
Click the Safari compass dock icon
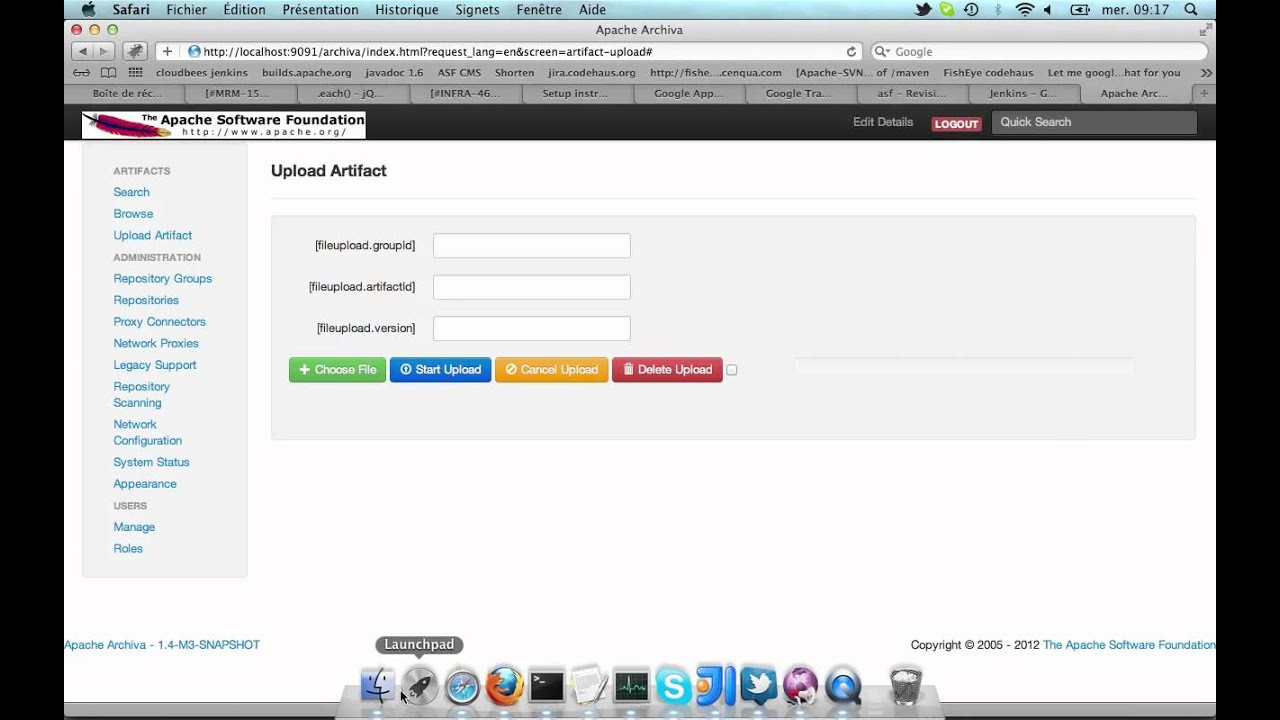(x=462, y=686)
